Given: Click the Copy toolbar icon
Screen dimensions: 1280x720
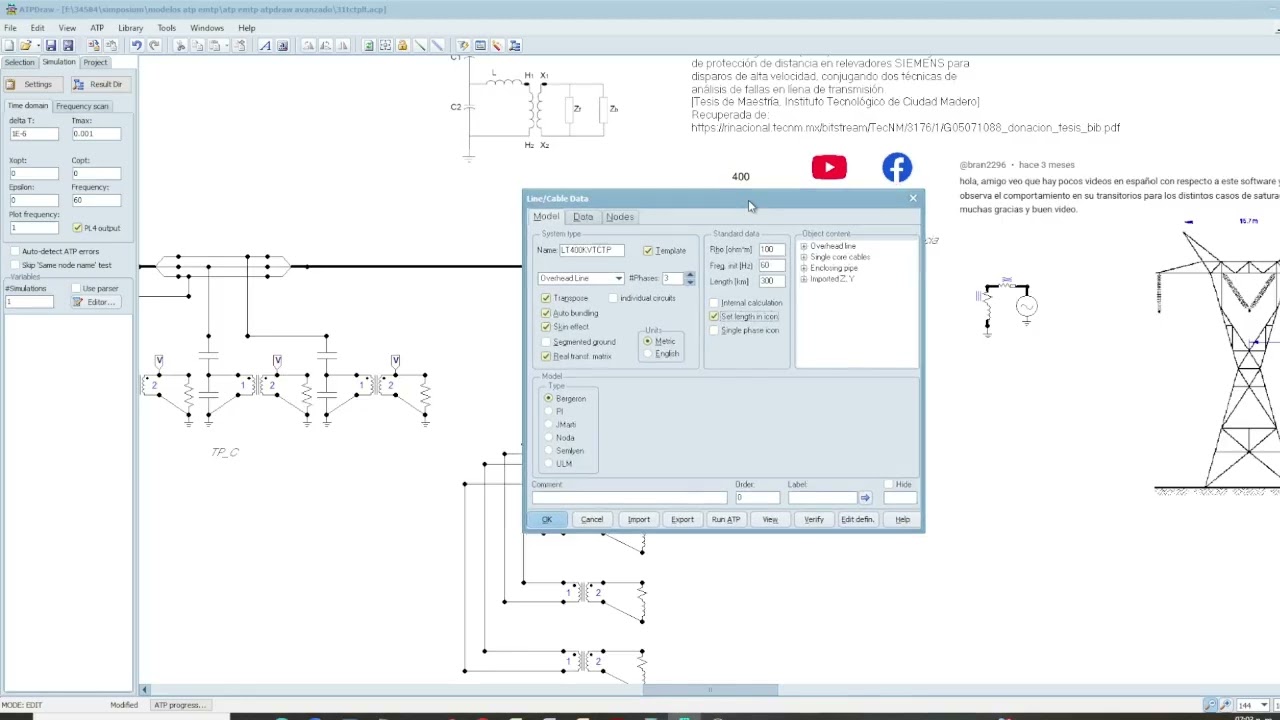Looking at the screenshot, I should pyautogui.click(x=198, y=45).
